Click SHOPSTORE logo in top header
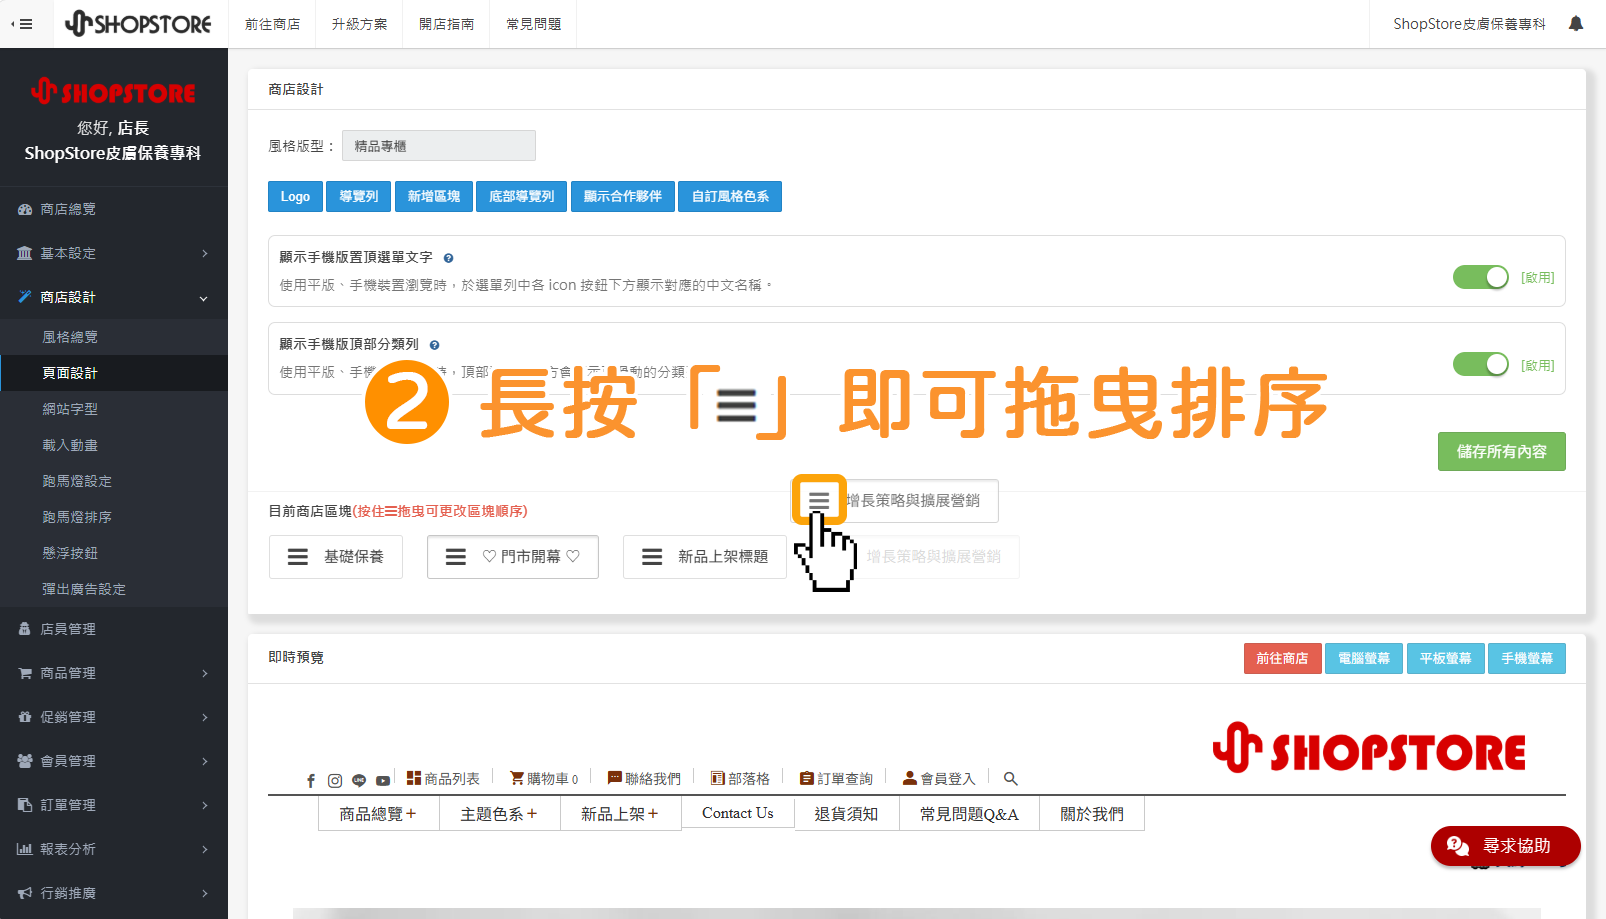The image size is (1606, 919). point(138,23)
